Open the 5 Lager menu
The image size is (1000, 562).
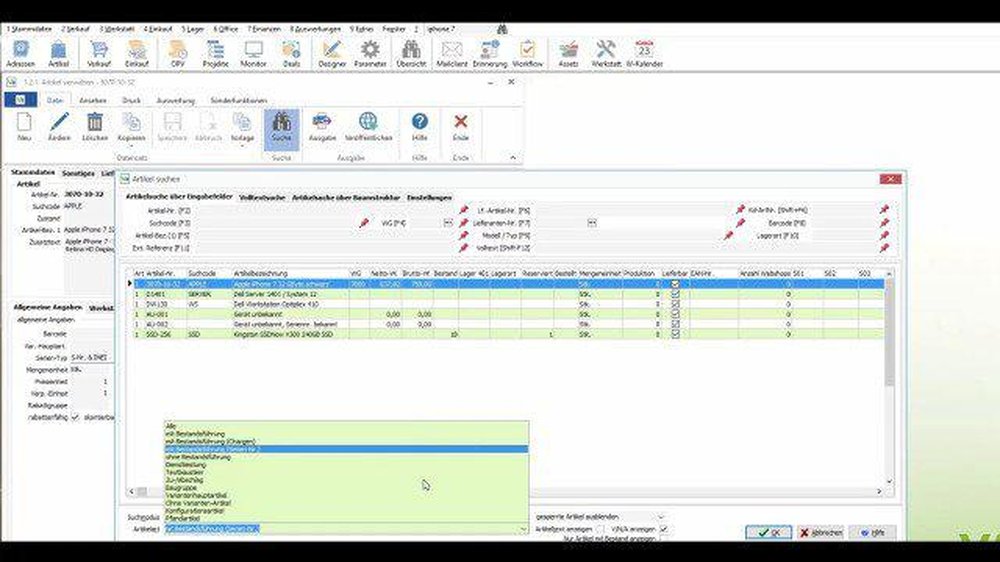point(192,29)
